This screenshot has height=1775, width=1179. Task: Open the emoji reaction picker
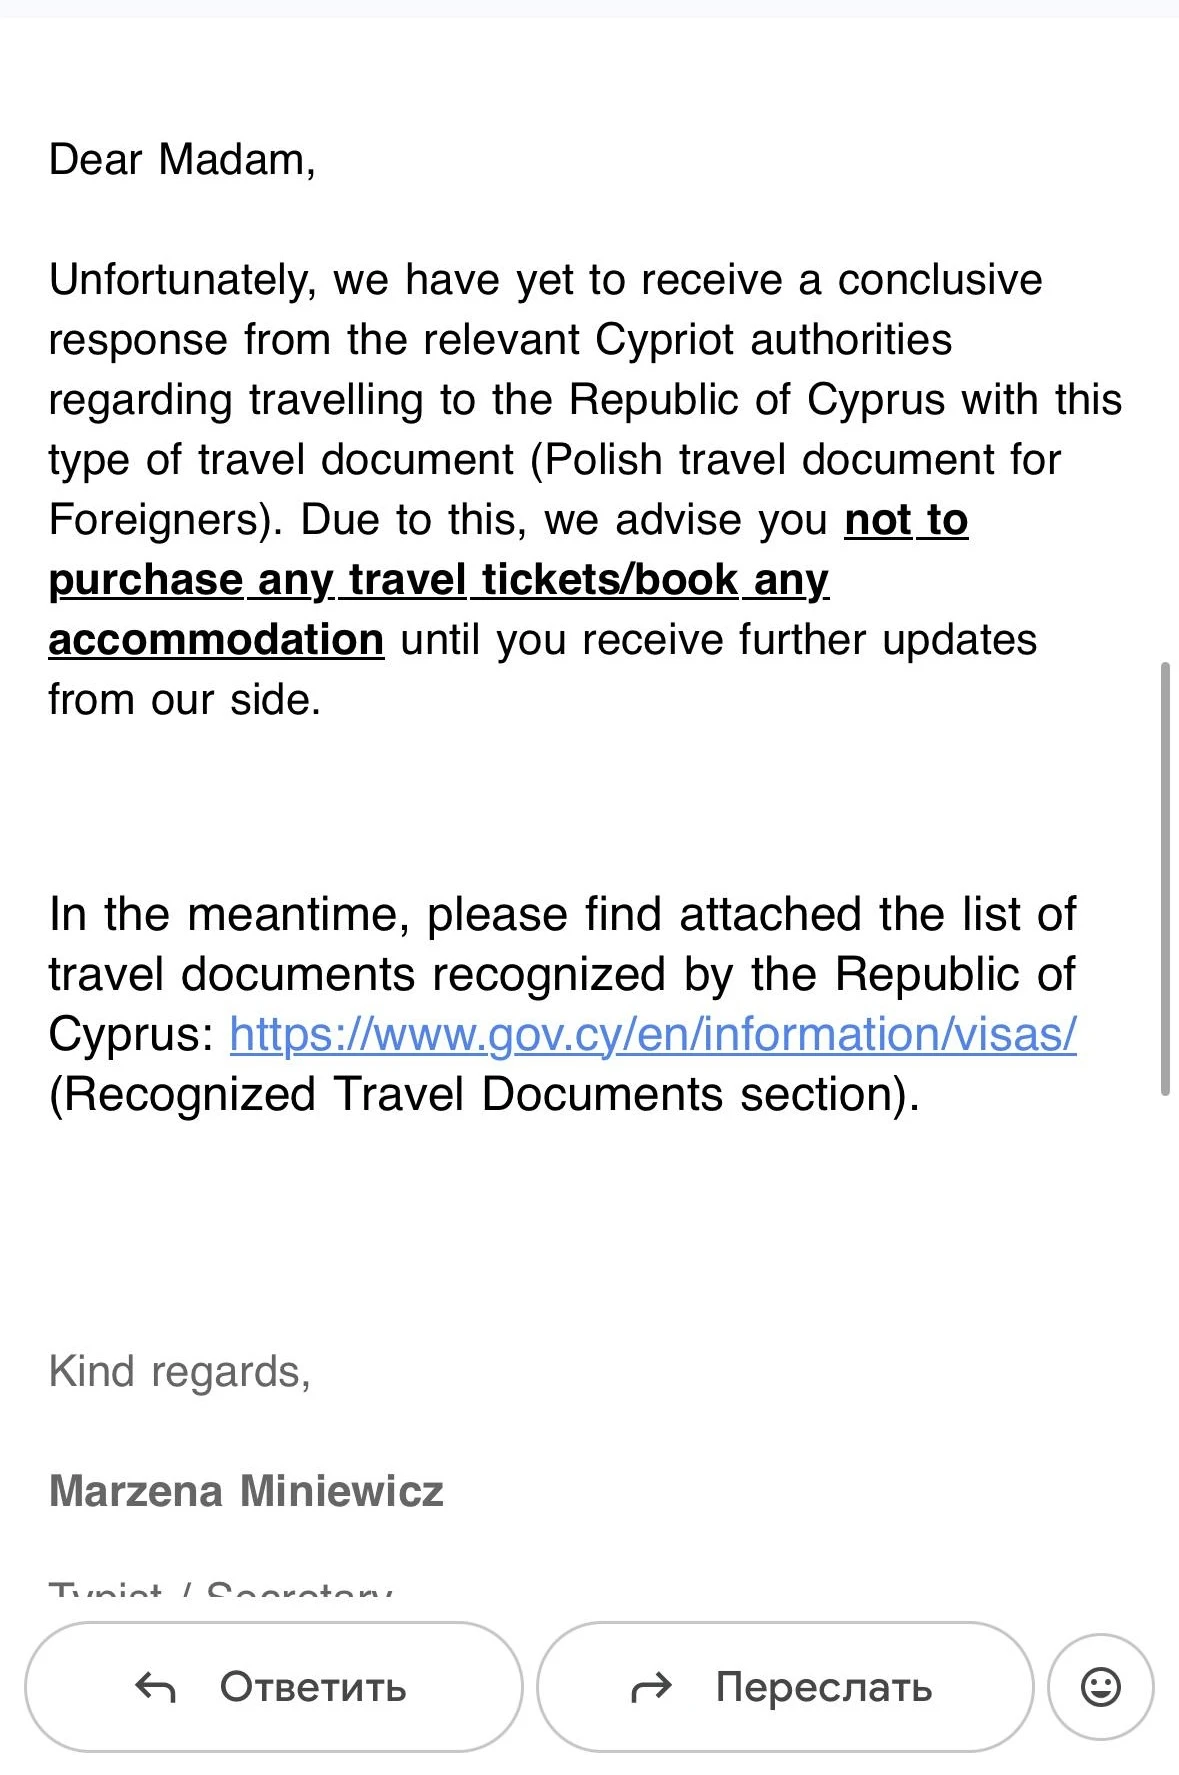pyautogui.click(x=1100, y=1688)
